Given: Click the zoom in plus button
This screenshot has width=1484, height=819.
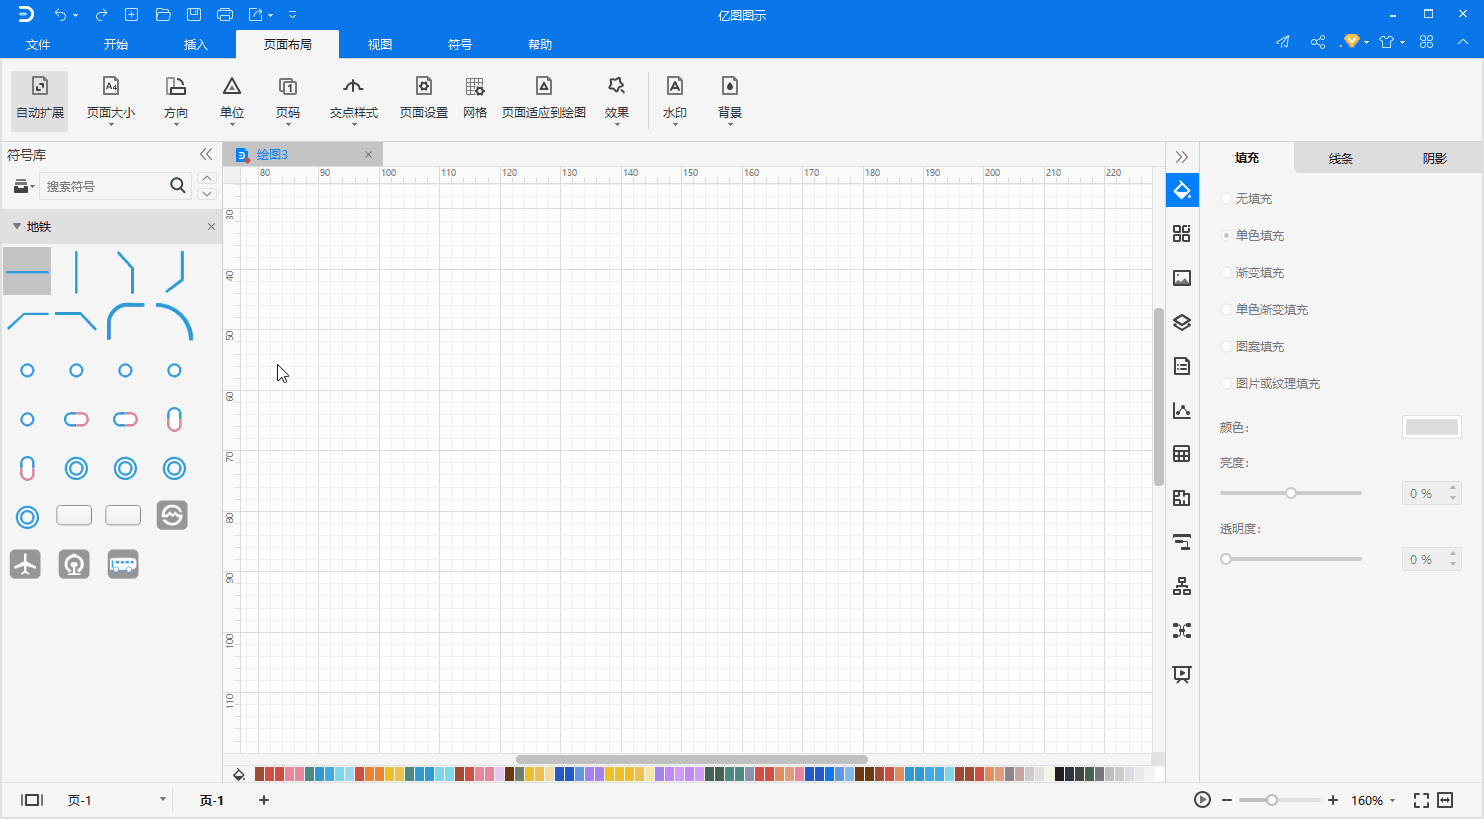Looking at the screenshot, I should (1333, 800).
